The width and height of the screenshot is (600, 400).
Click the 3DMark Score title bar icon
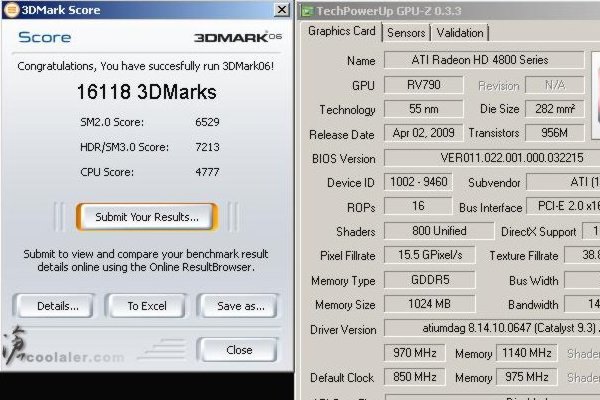[11, 10]
